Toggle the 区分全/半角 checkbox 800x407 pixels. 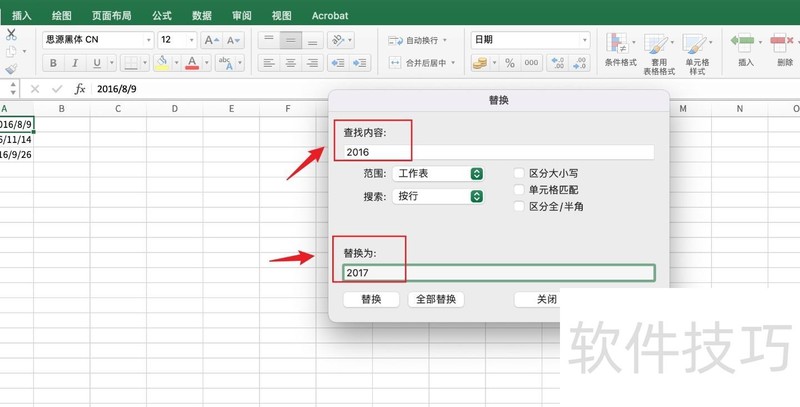tap(519, 206)
